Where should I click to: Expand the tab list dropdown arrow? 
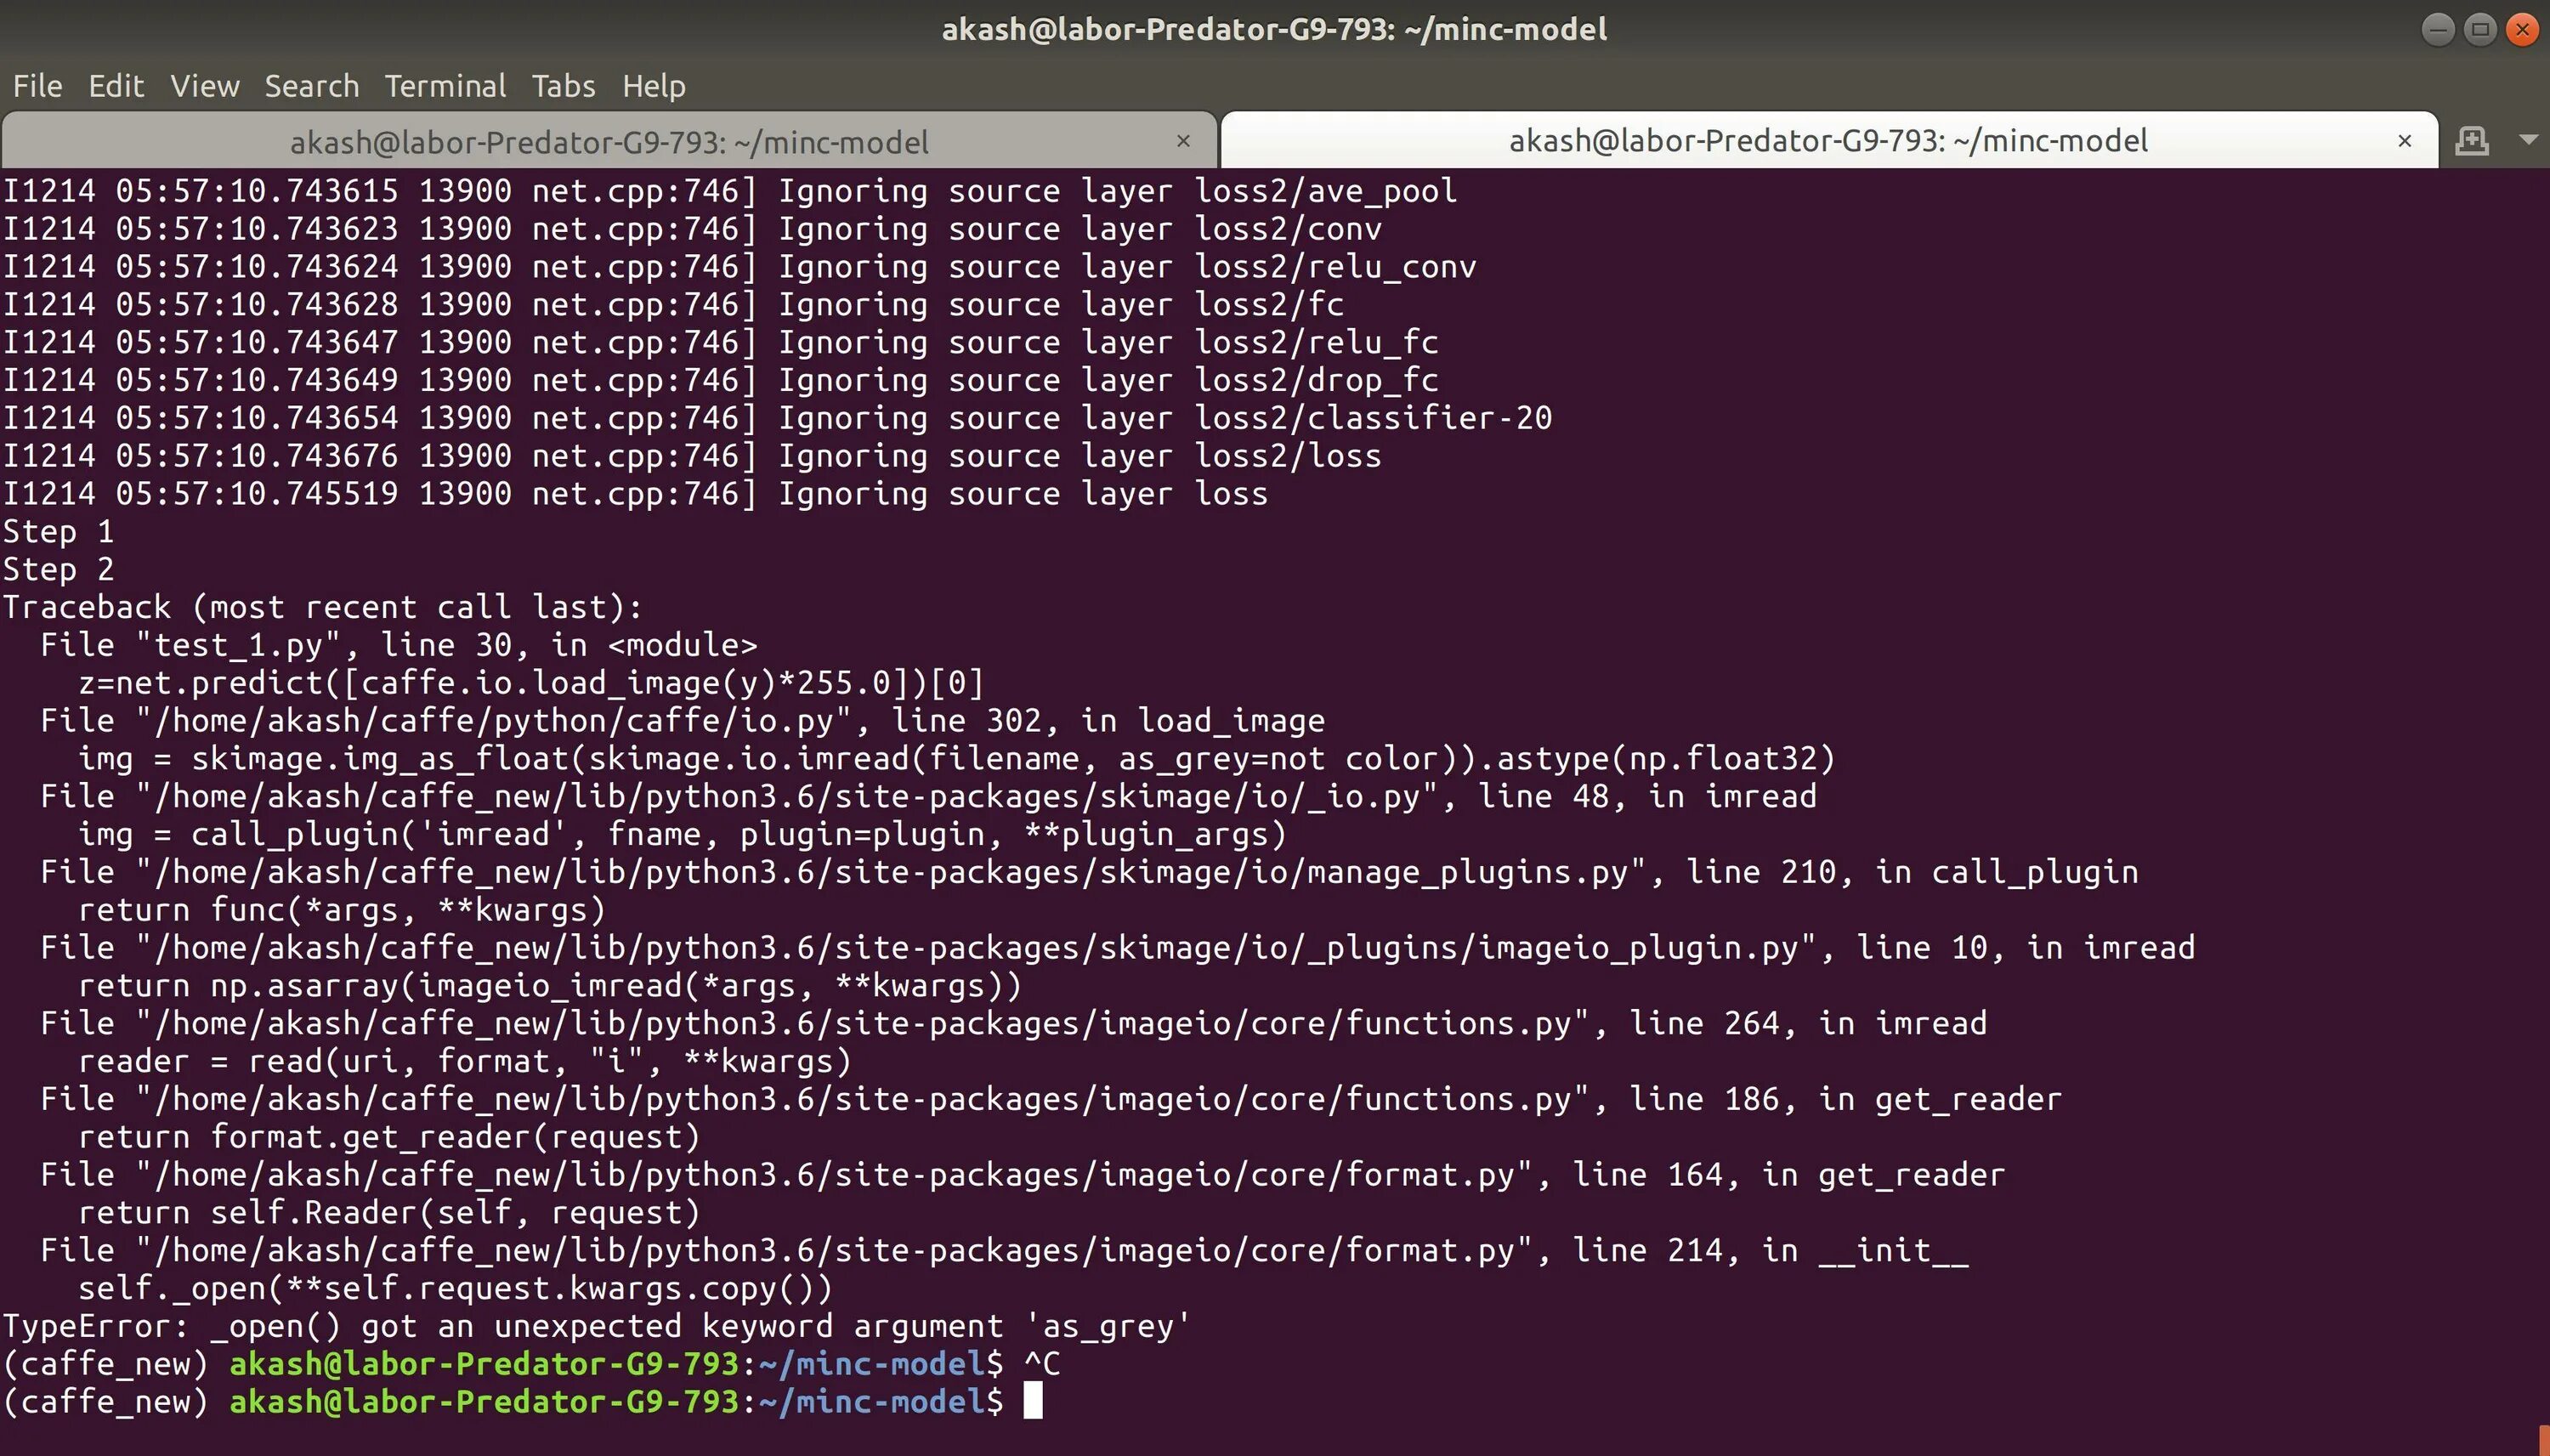[2529, 140]
